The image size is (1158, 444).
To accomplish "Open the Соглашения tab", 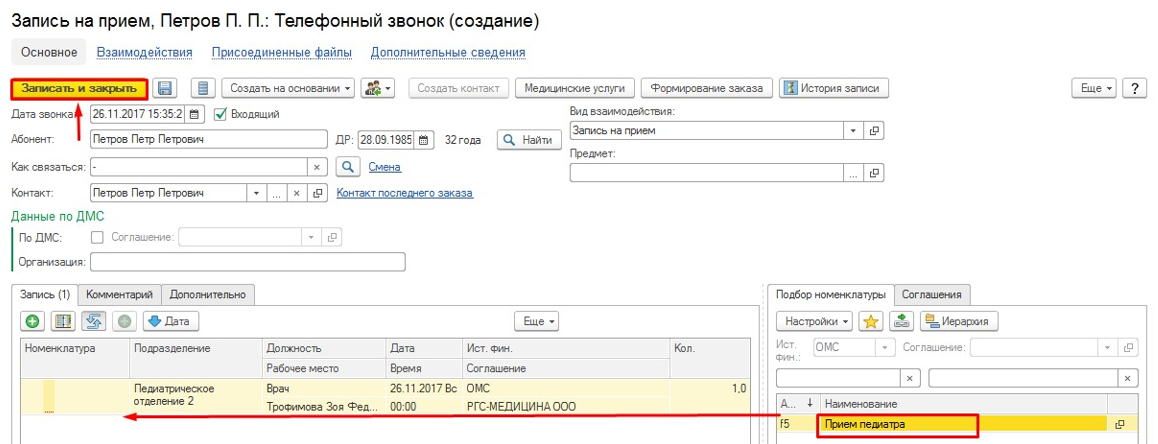I will pyautogui.click(x=932, y=294).
